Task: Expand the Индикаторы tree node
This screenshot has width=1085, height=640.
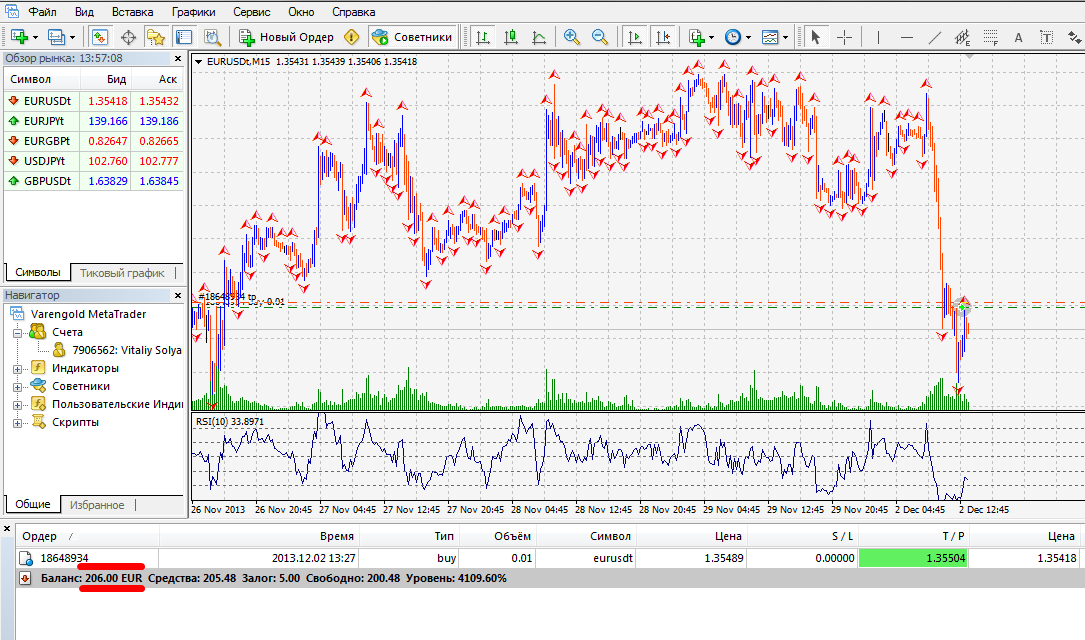Action: (x=17, y=369)
